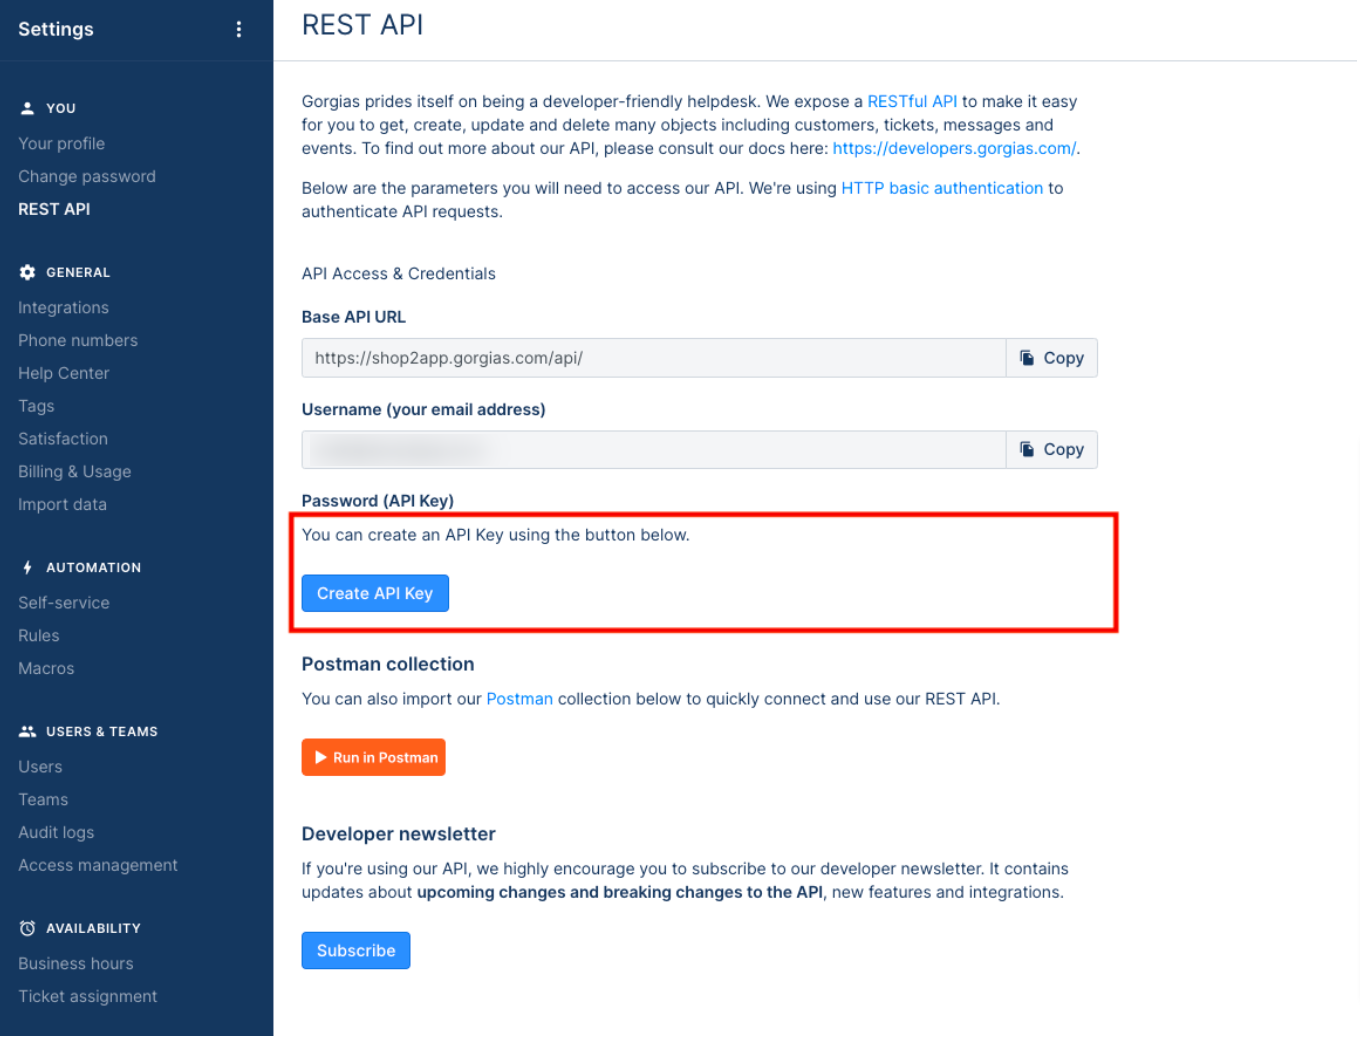
Task: Open the RESTful API link
Action: pyautogui.click(x=912, y=101)
